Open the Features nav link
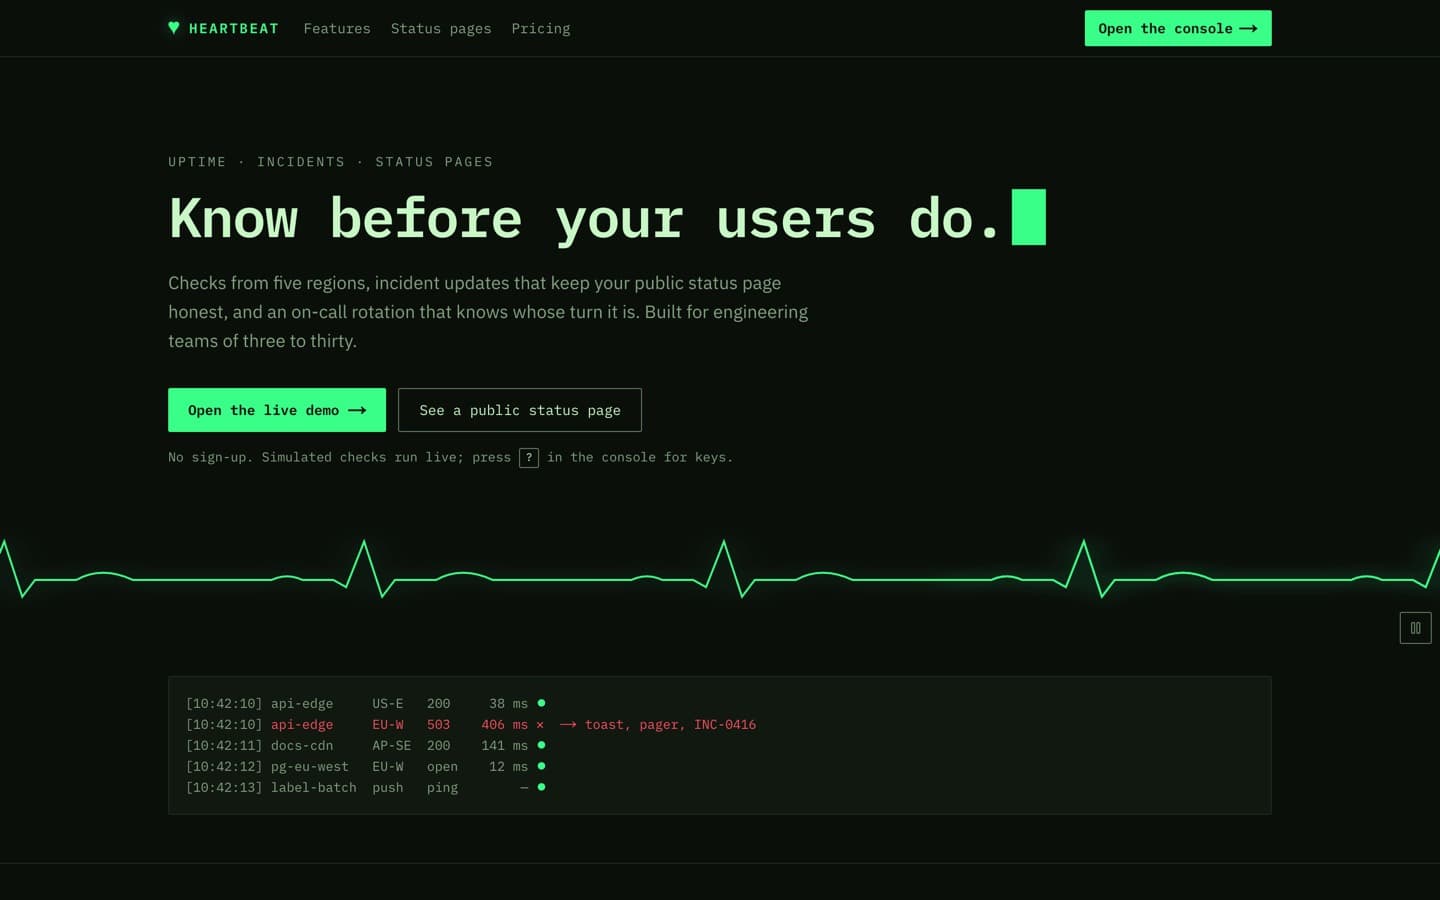 (337, 29)
